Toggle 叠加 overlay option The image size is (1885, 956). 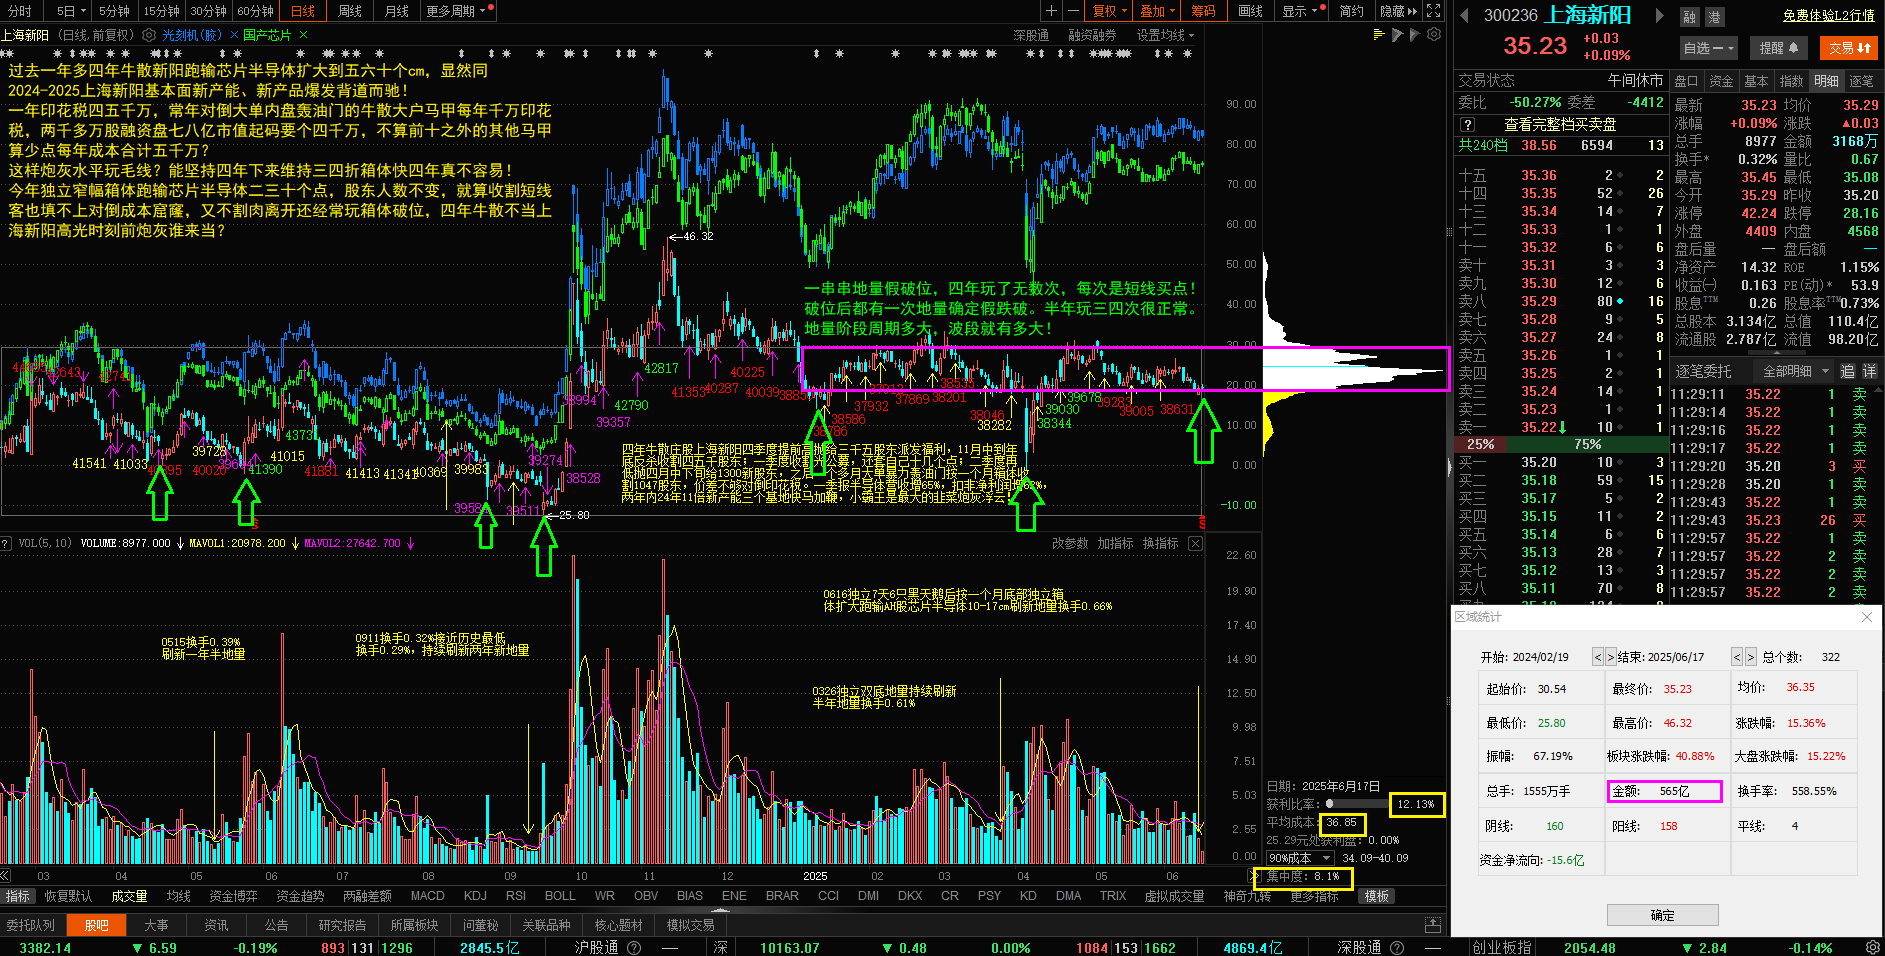pyautogui.click(x=1159, y=11)
